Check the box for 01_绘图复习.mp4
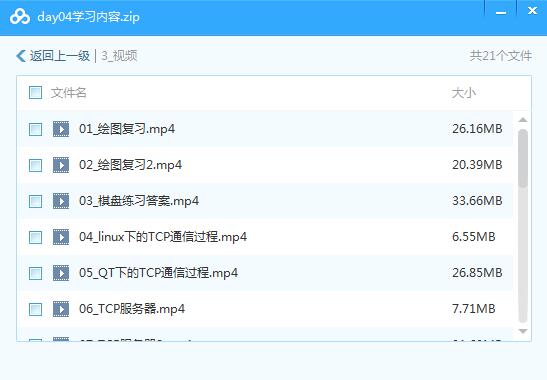The image size is (547, 380). [35, 129]
